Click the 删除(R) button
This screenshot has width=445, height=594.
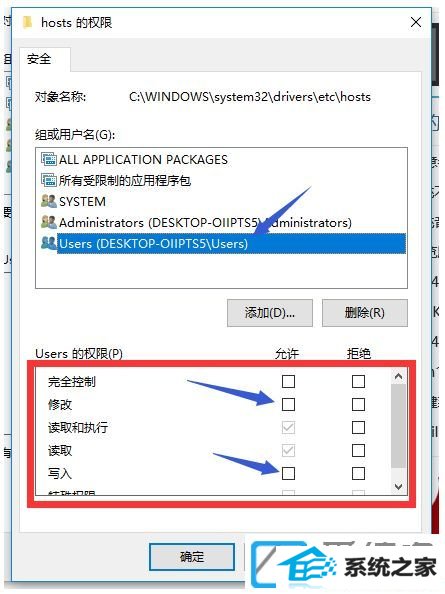[365, 313]
